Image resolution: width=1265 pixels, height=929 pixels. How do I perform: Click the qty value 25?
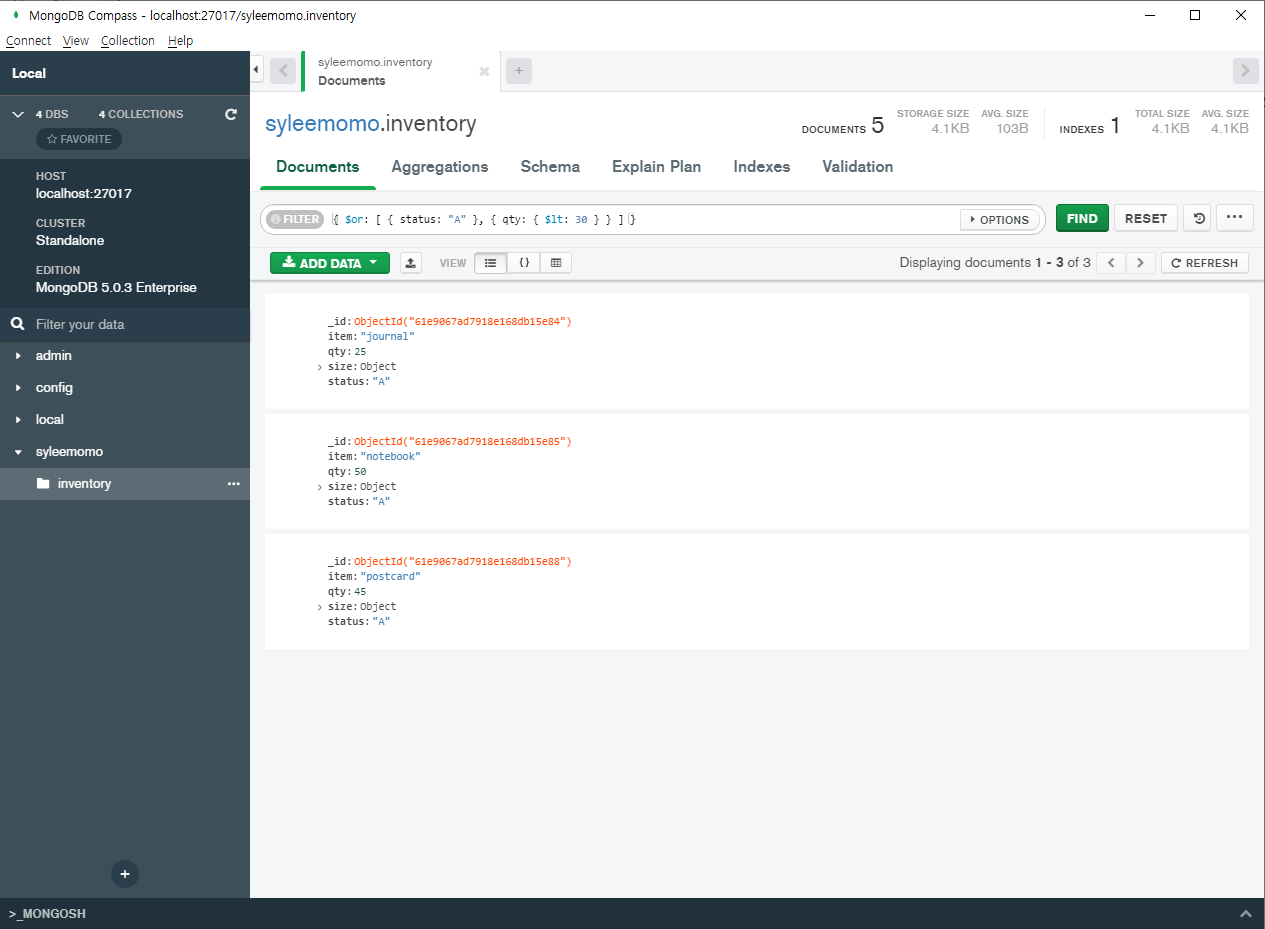(360, 352)
